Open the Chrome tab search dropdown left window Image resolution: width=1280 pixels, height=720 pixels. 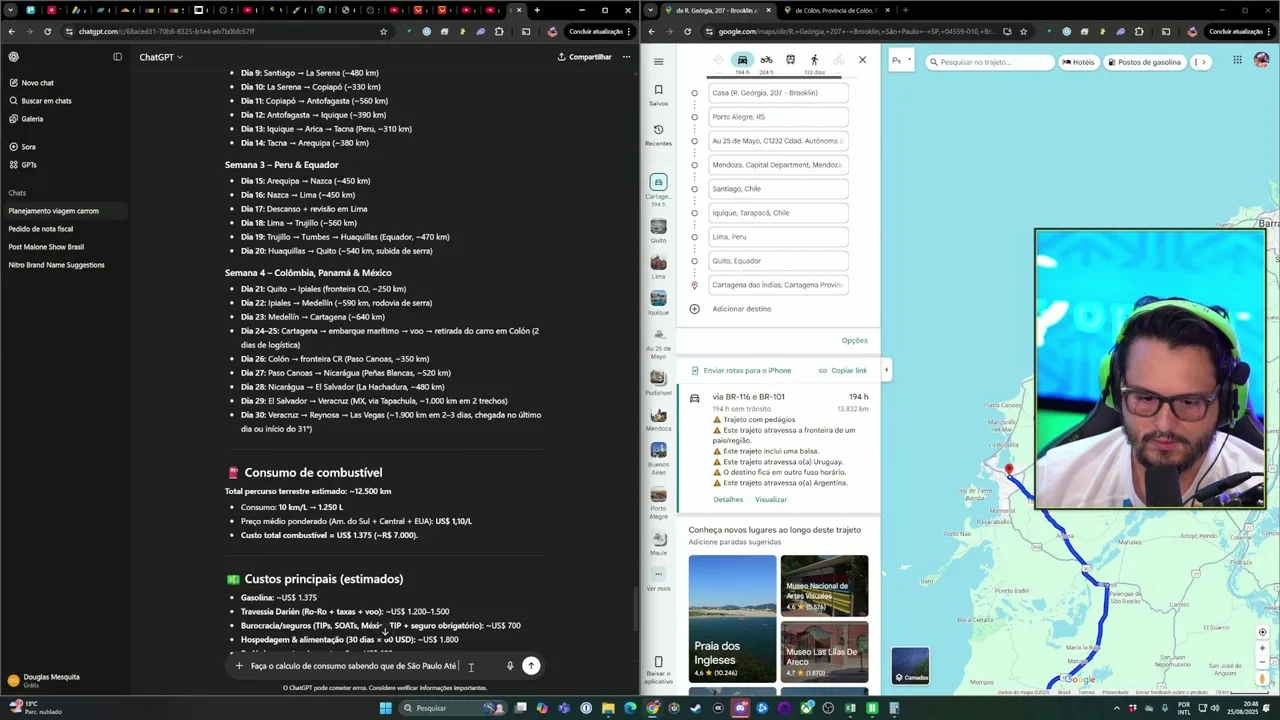(10, 10)
